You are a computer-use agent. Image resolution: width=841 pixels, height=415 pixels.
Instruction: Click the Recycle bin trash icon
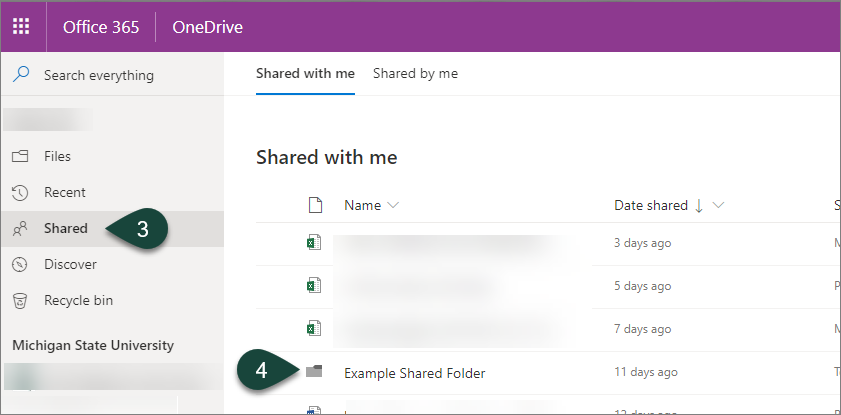pos(20,301)
